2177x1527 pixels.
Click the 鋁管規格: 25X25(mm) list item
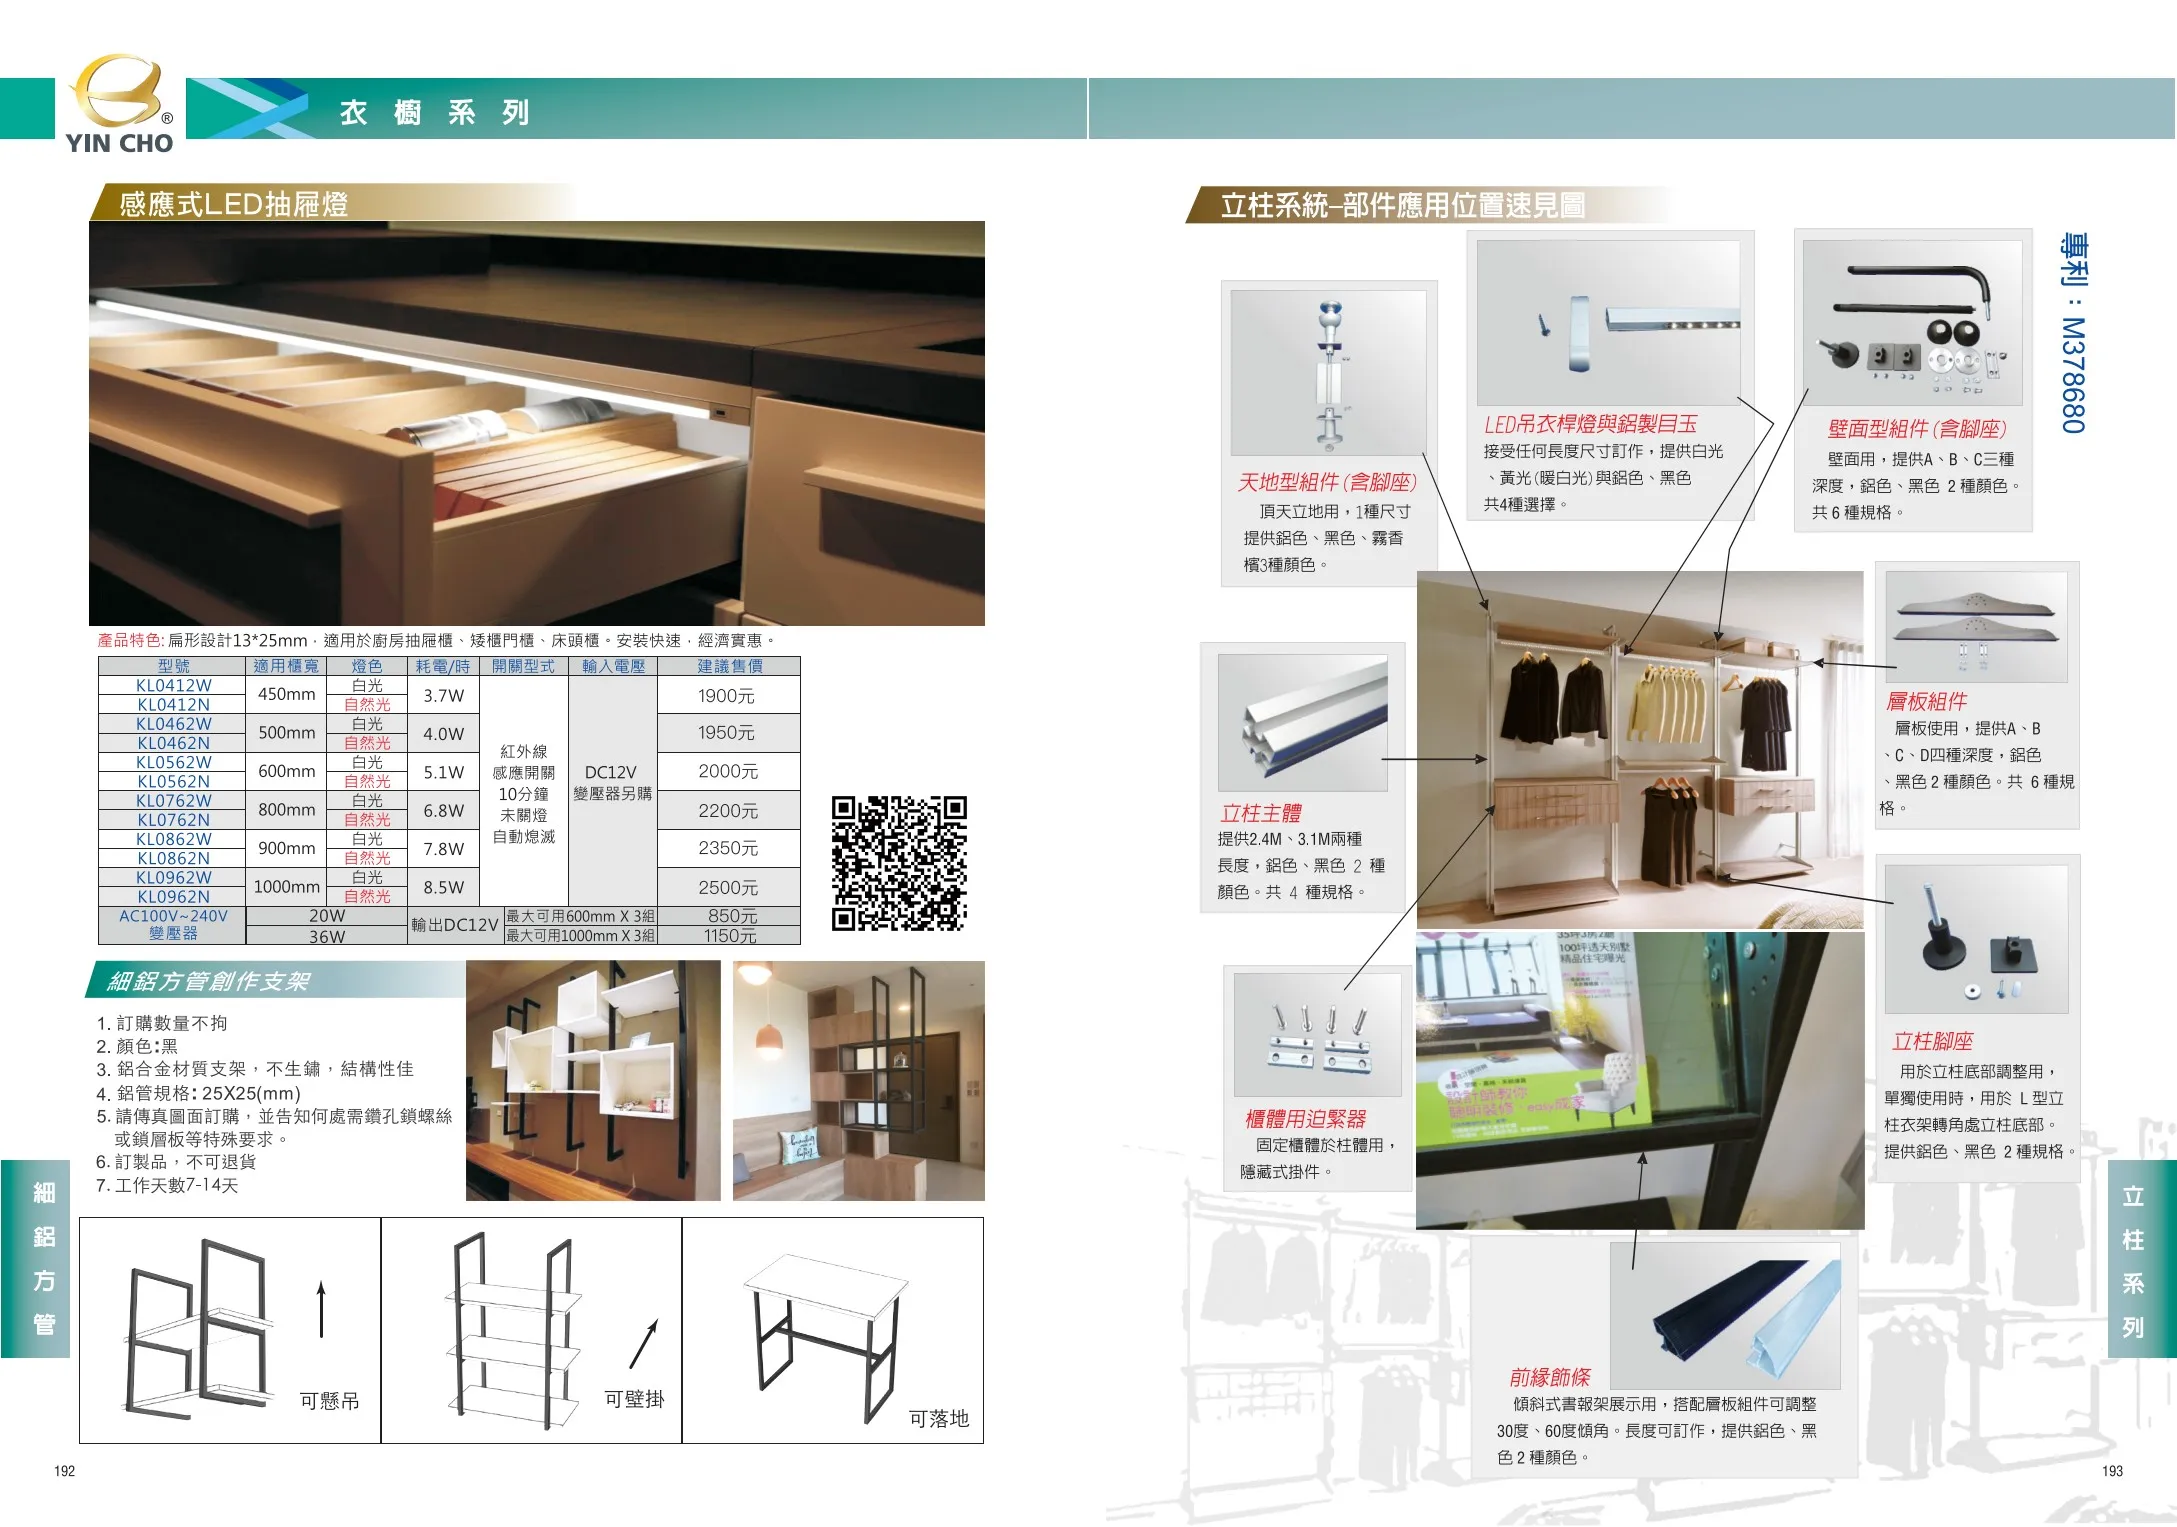tap(198, 1093)
